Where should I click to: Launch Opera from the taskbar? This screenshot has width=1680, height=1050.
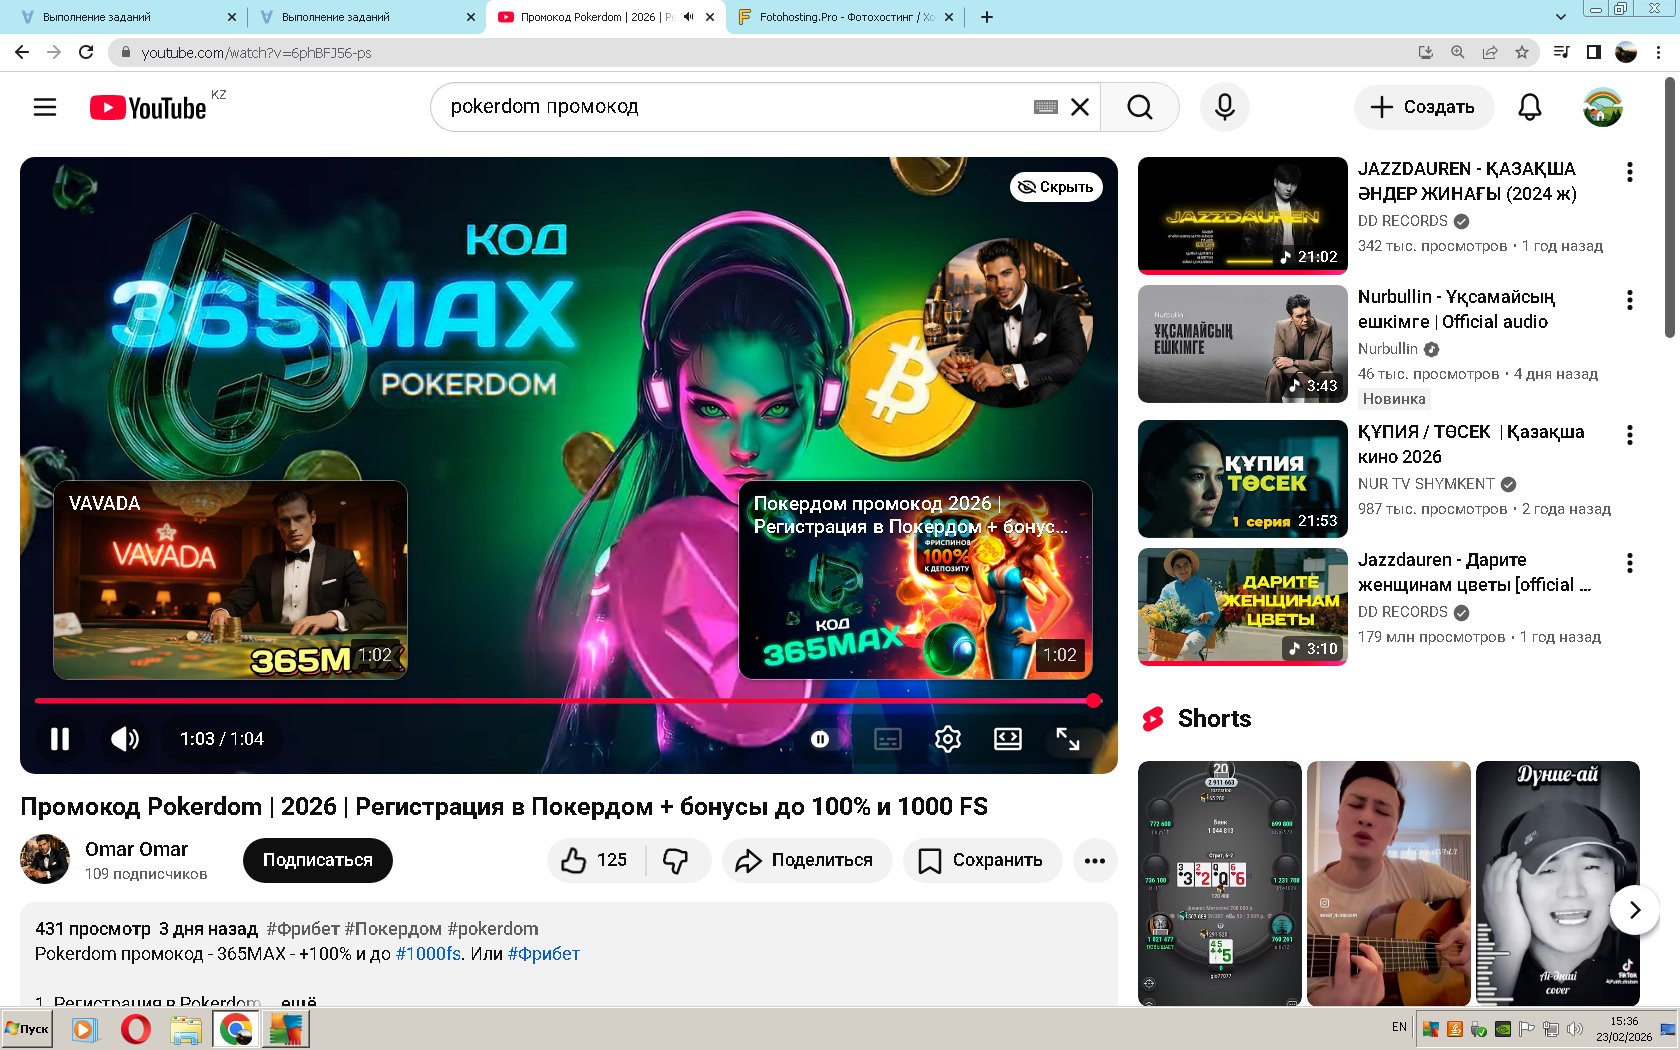point(136,1029)
